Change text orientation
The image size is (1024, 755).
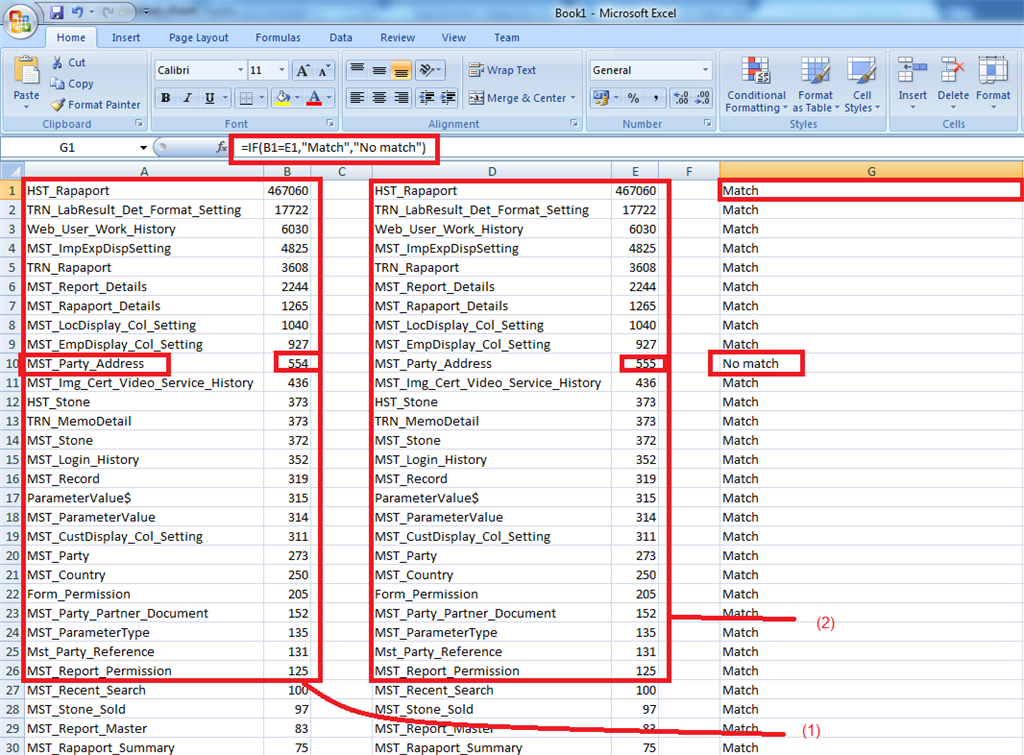pyautogui.click(x=430, y=70)
